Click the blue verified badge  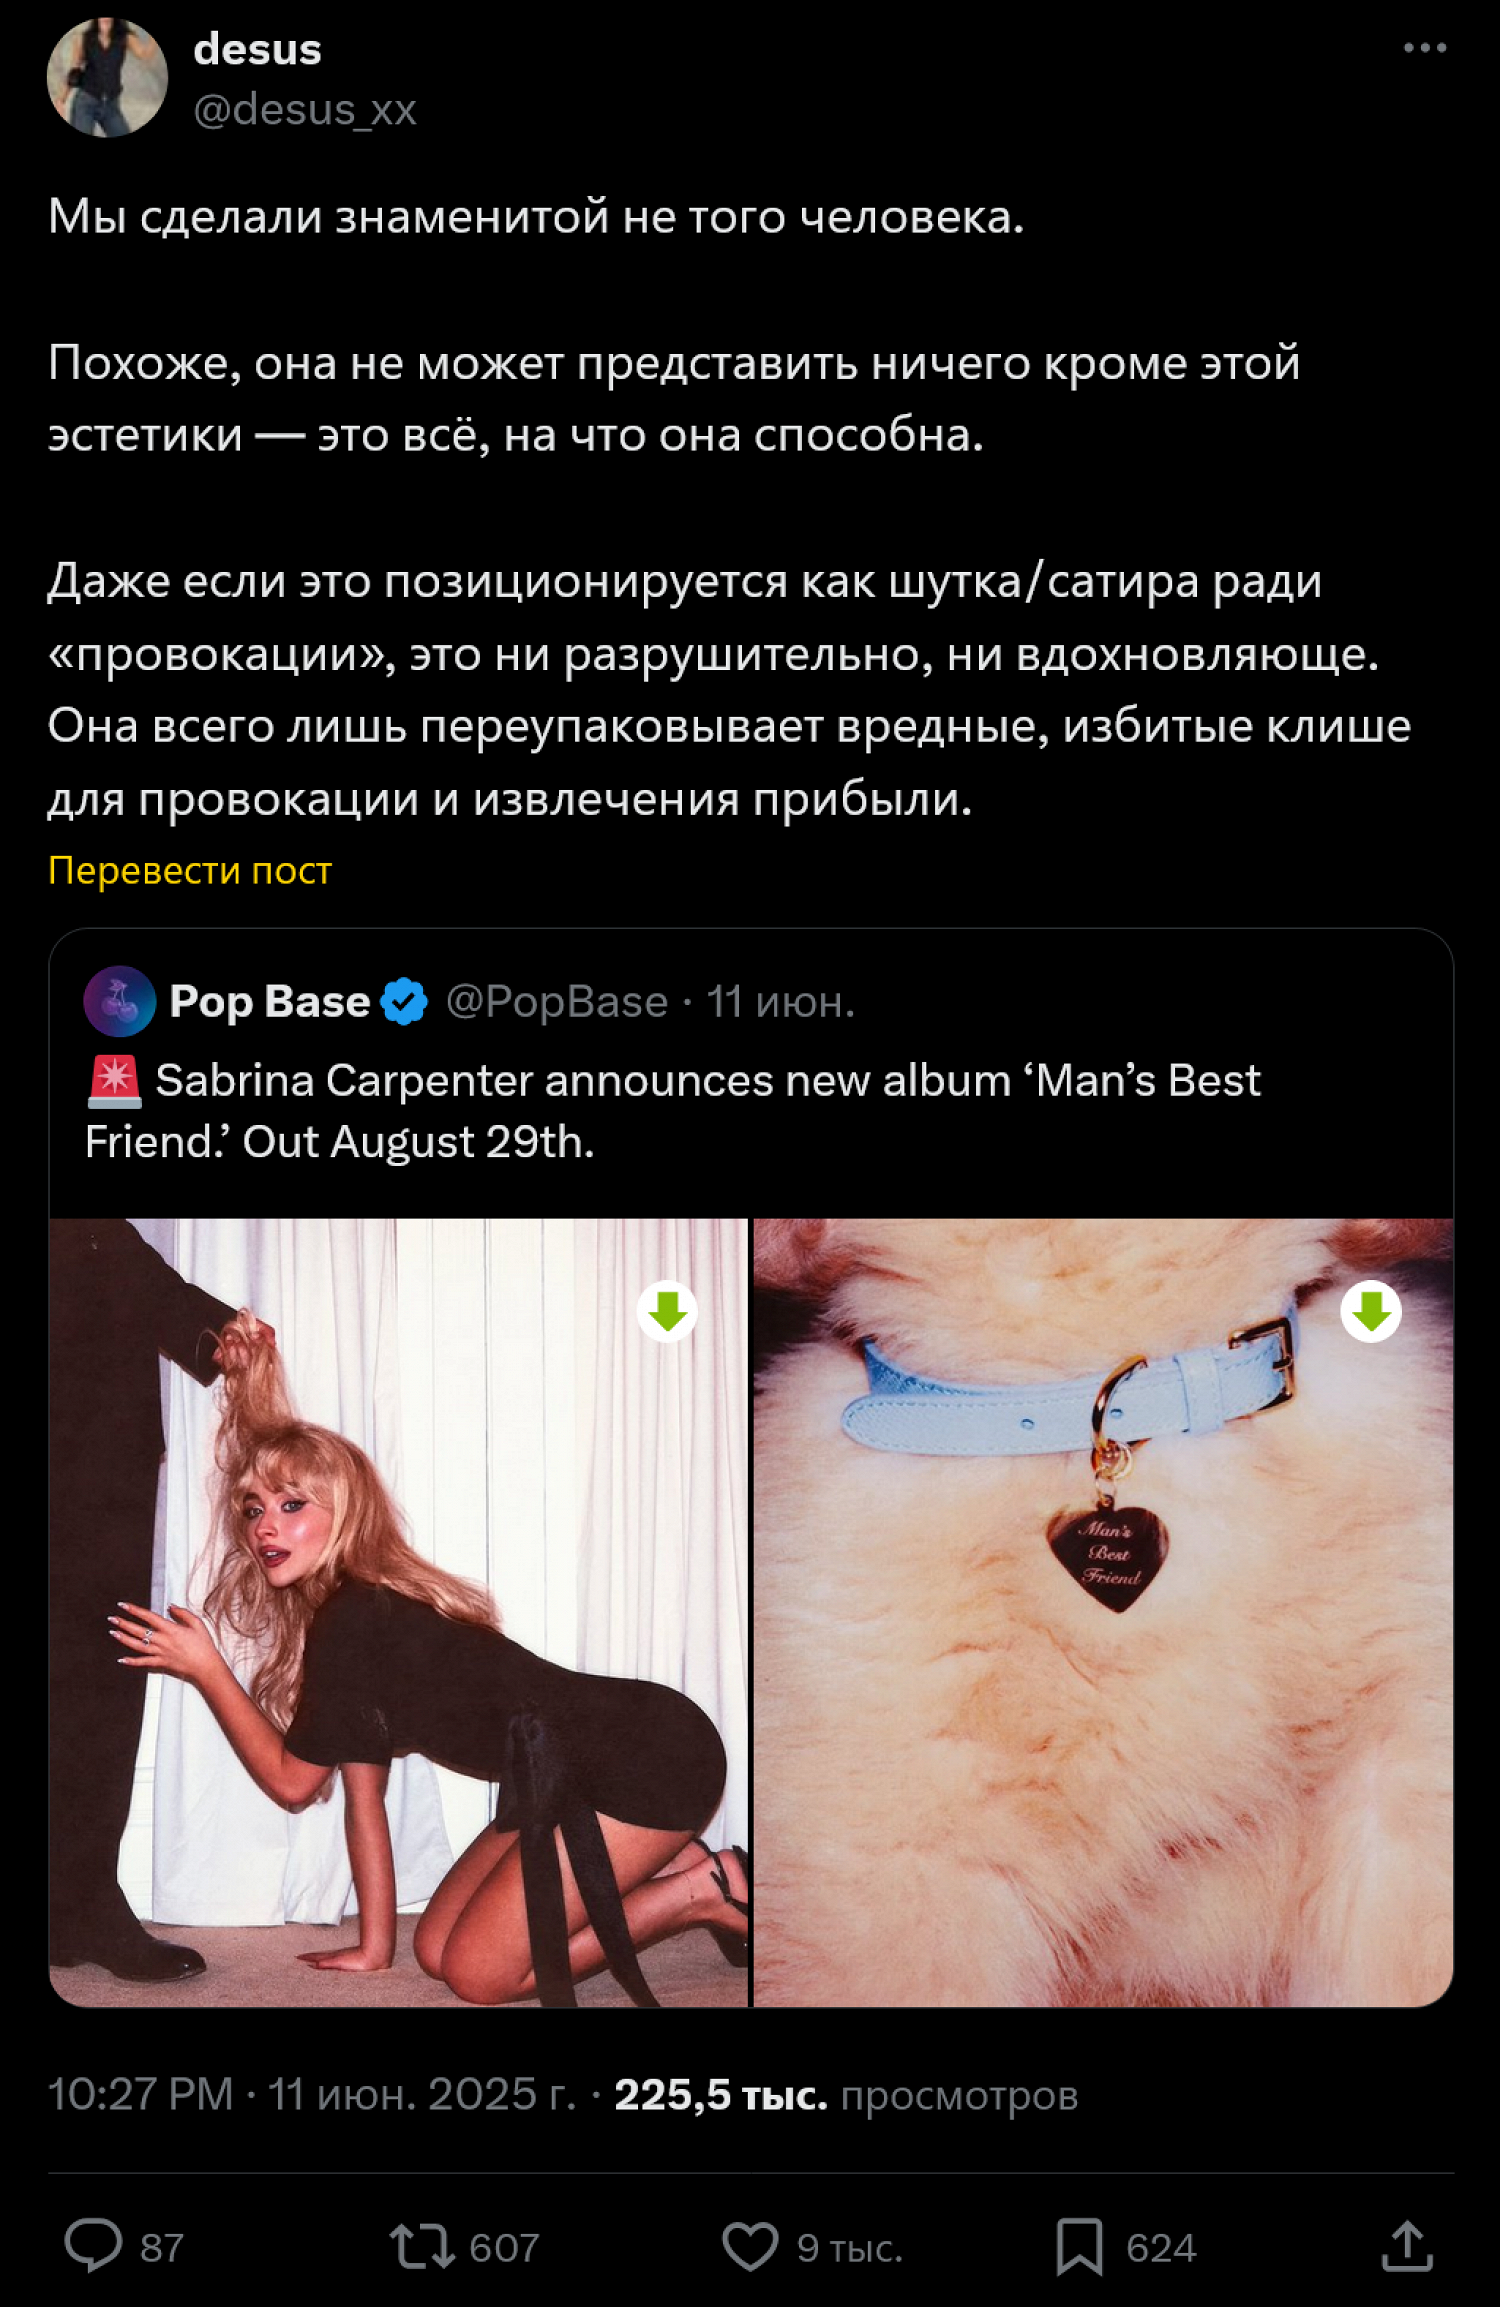[404, 1001]
